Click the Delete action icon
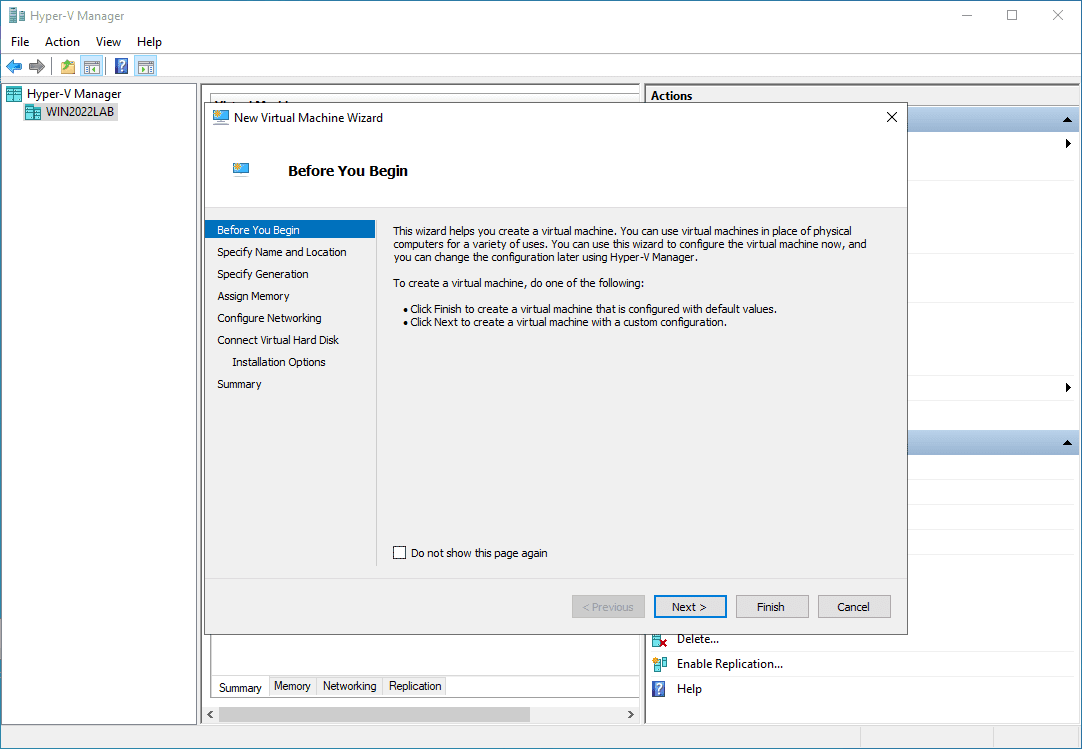 pos(660,640)
